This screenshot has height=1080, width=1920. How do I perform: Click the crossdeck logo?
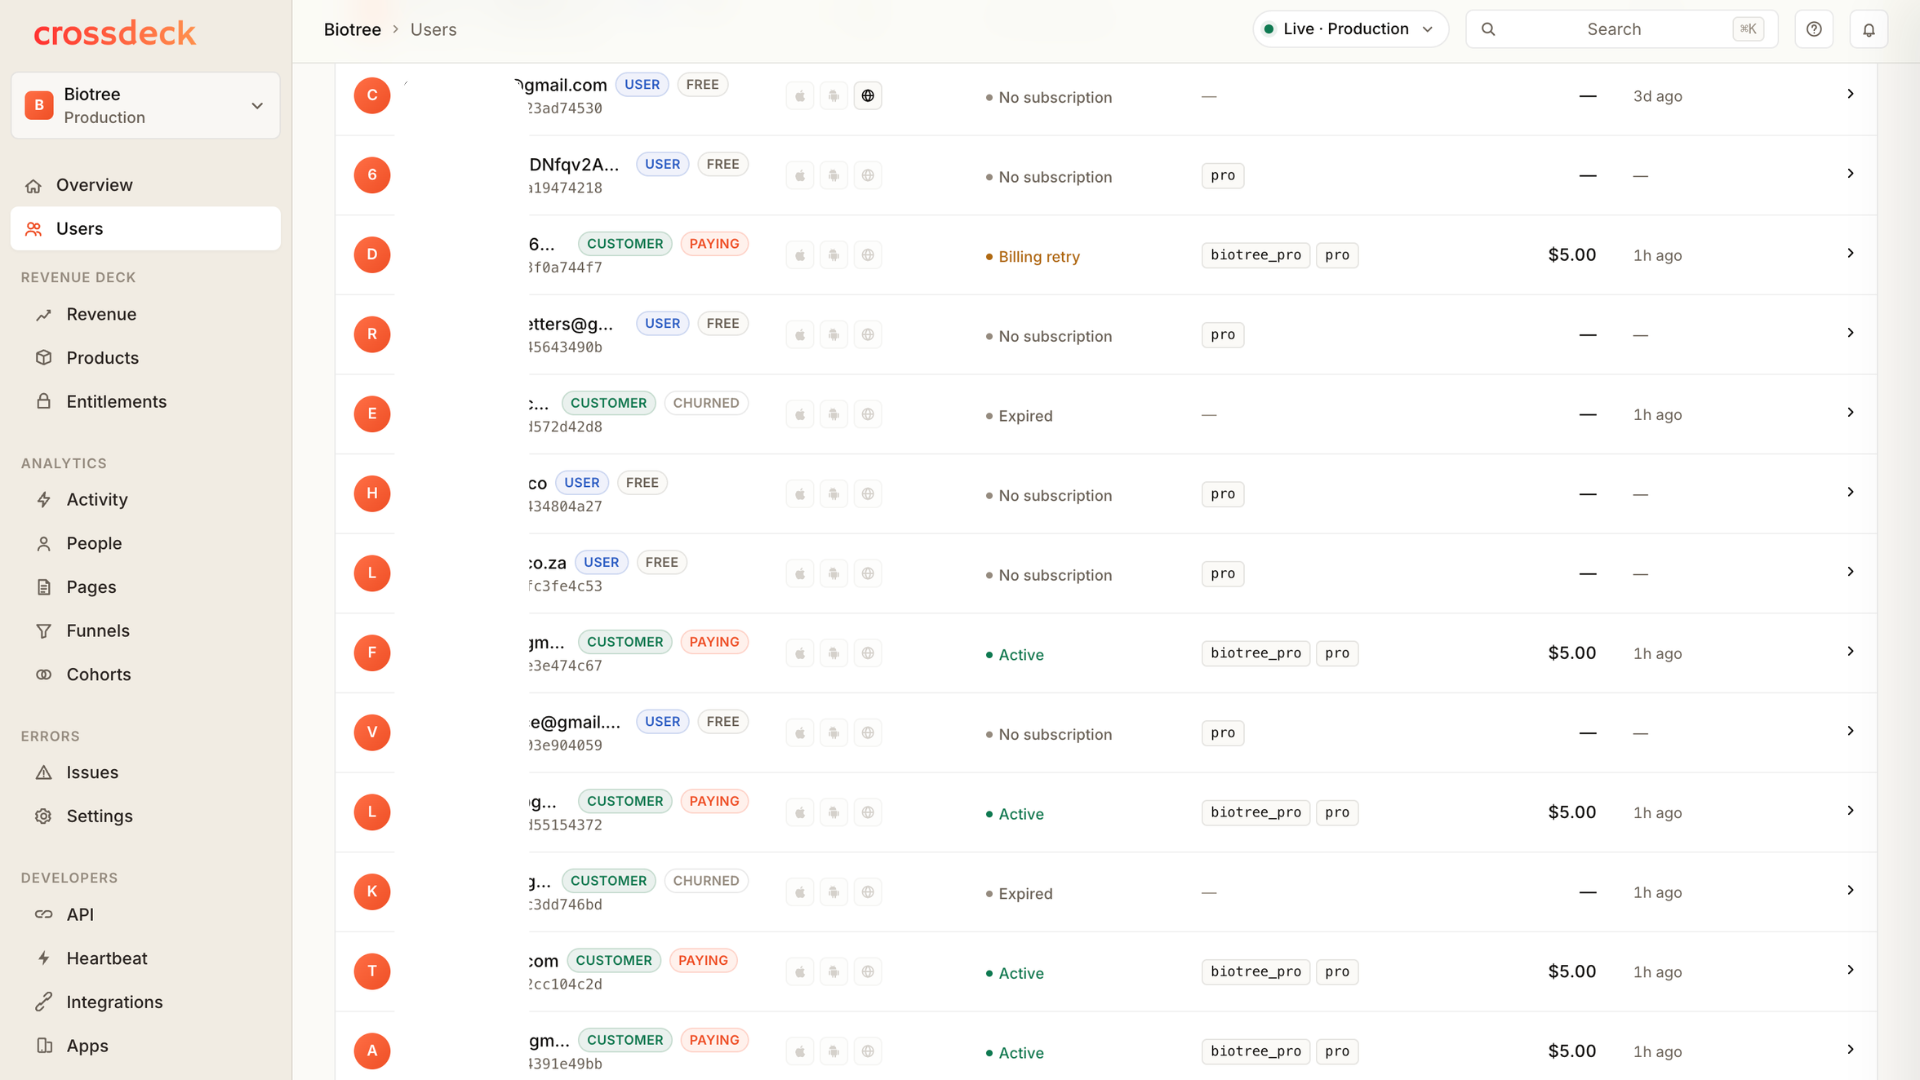(115, 33)
